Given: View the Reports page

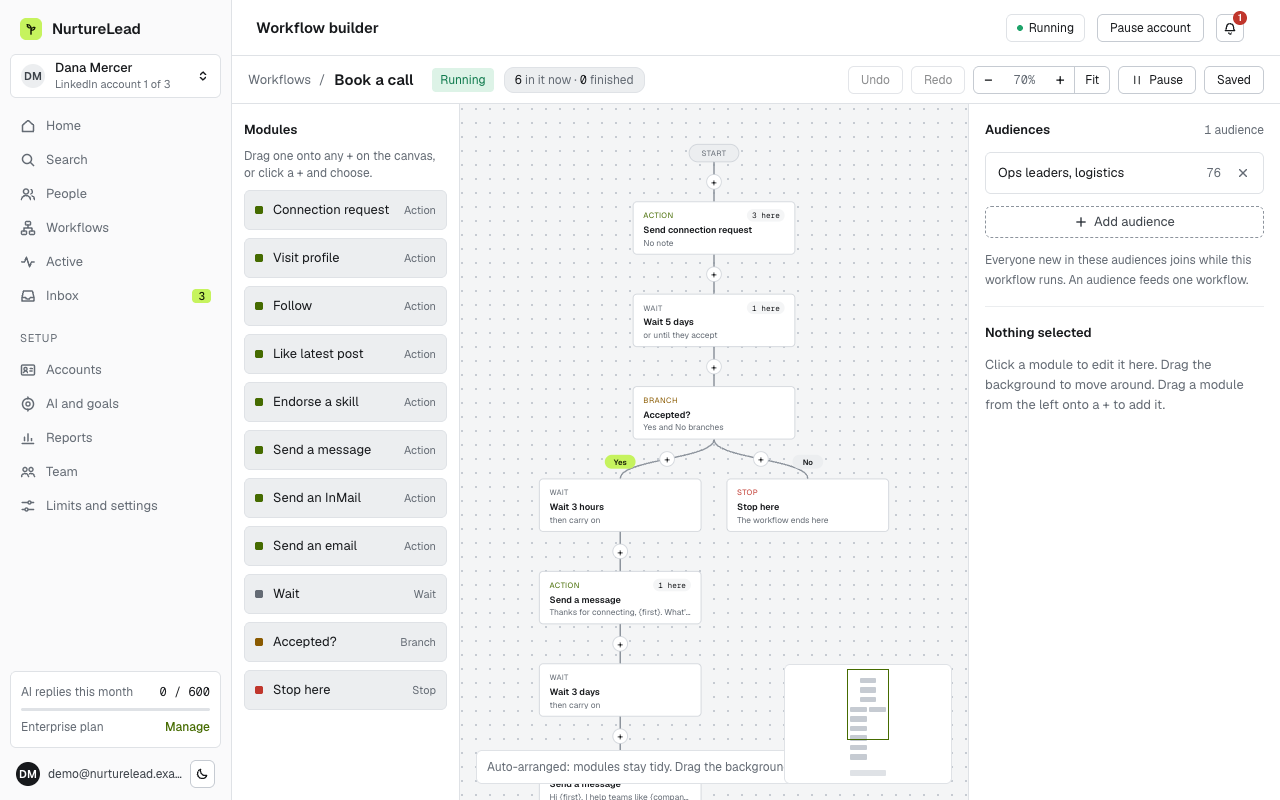Looking at the screenshot, I should (x=115, y=438).
